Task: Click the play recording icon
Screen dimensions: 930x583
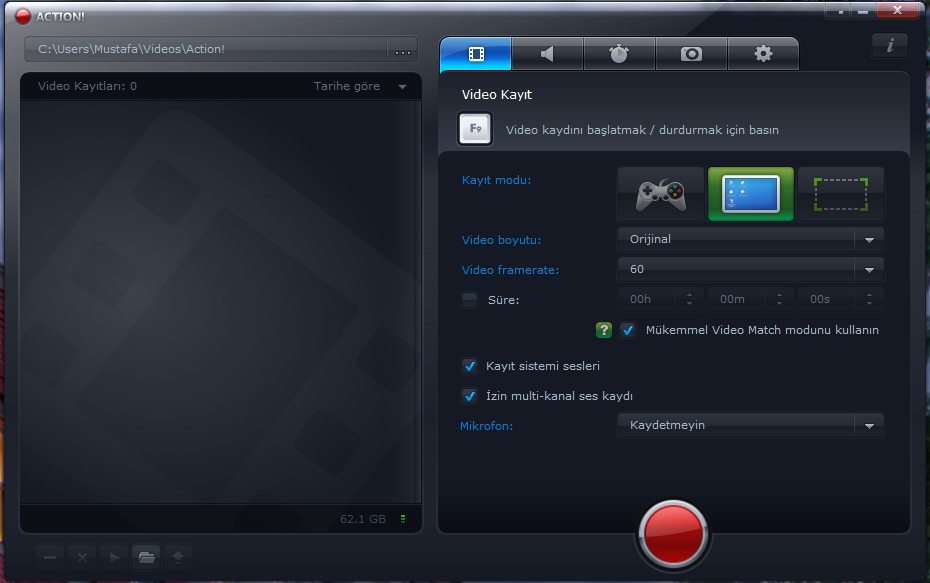Action: [114, 557]
